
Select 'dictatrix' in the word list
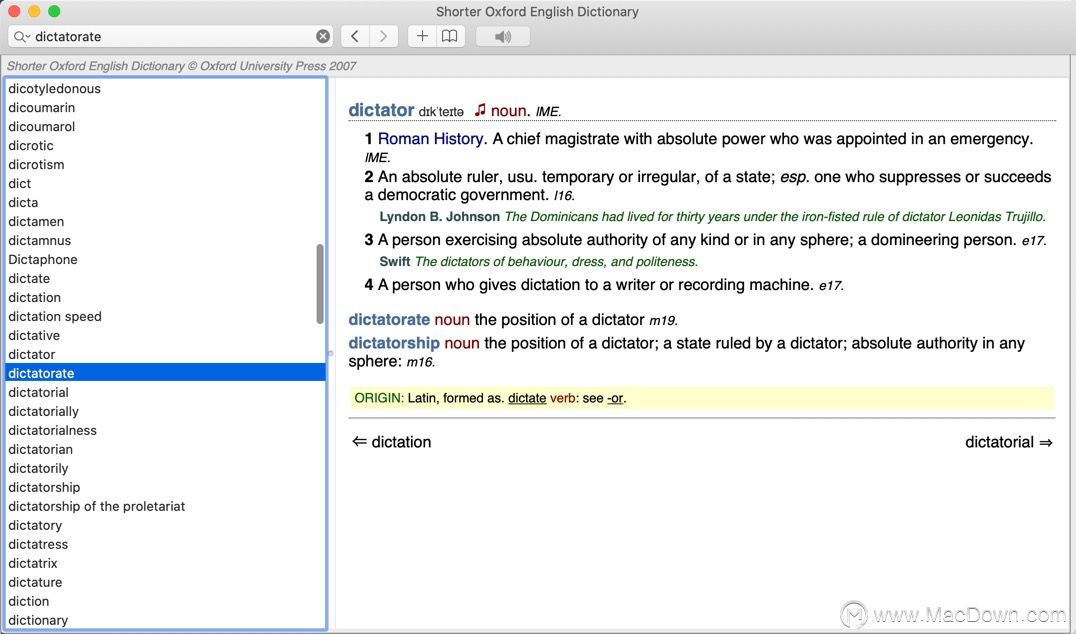click(x=165, y=563)
